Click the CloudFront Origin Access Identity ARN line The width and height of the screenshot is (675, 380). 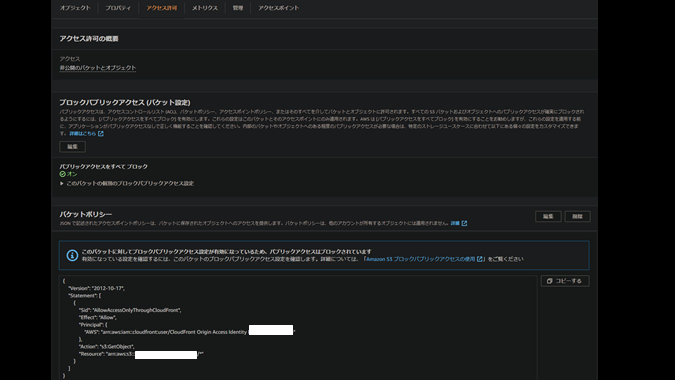189,332
